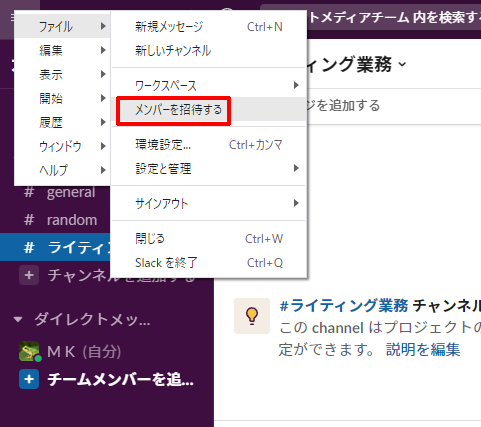
Task: Choose メンバーを招待する
Action: pyautogui.click(x=209, y=109)
